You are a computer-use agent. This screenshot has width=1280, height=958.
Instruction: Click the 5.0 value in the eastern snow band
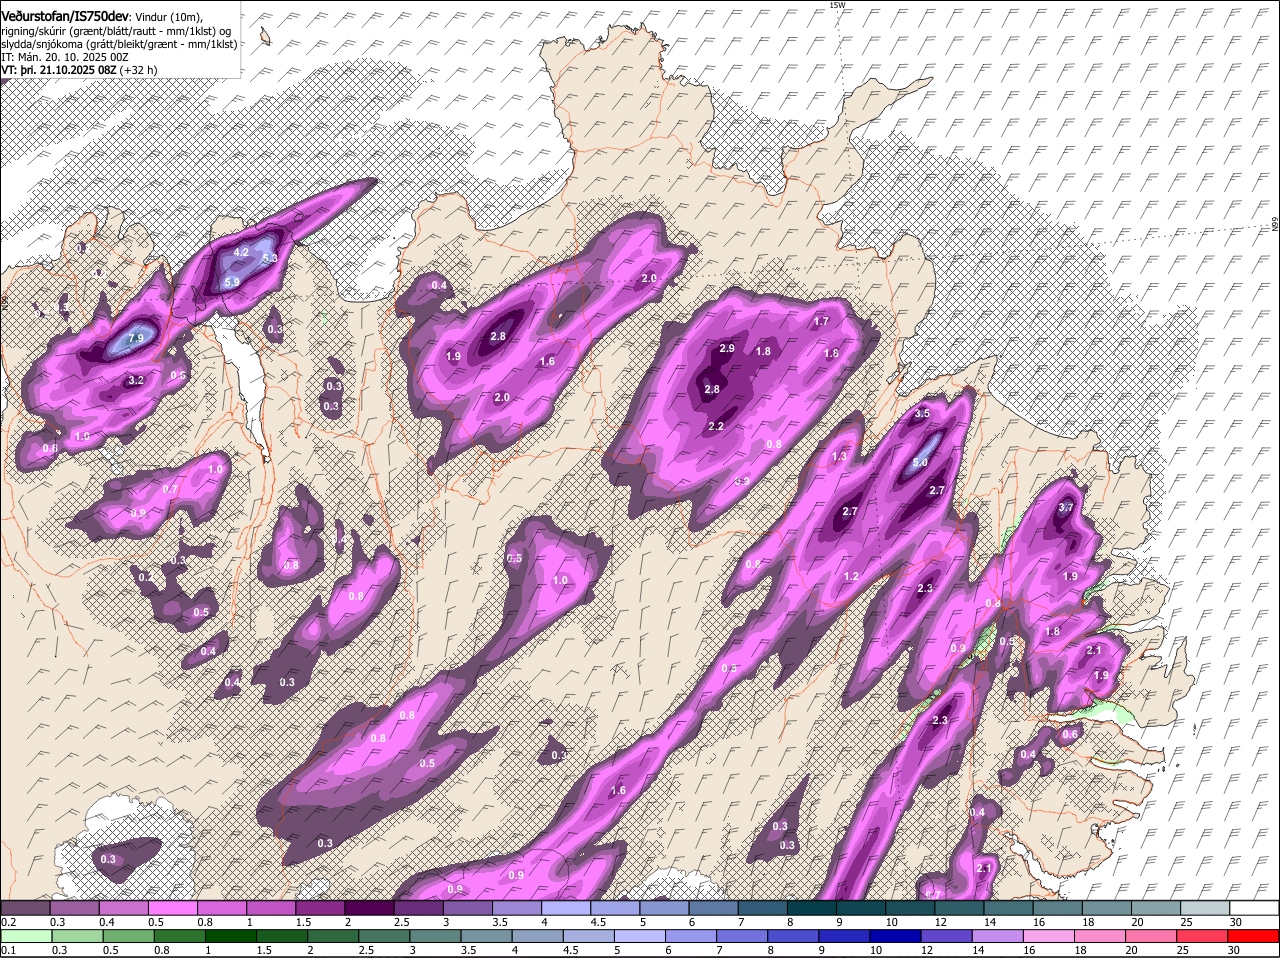[x=920, y=463]
